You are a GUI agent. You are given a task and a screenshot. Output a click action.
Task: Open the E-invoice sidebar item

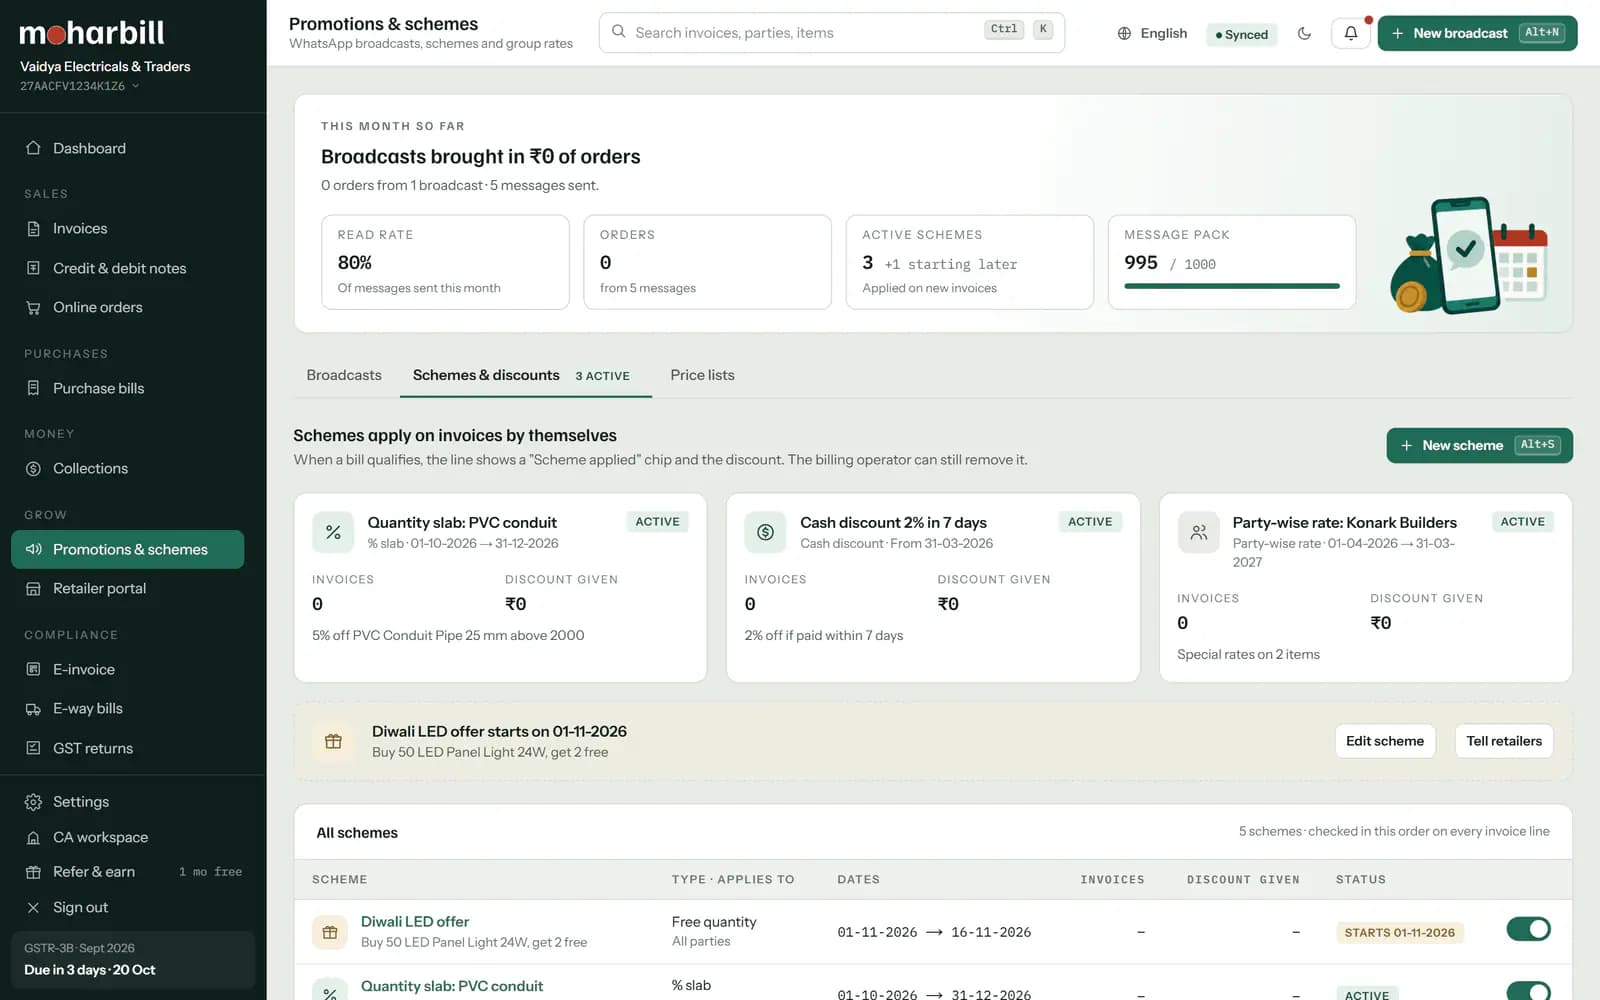coord(127,669)
